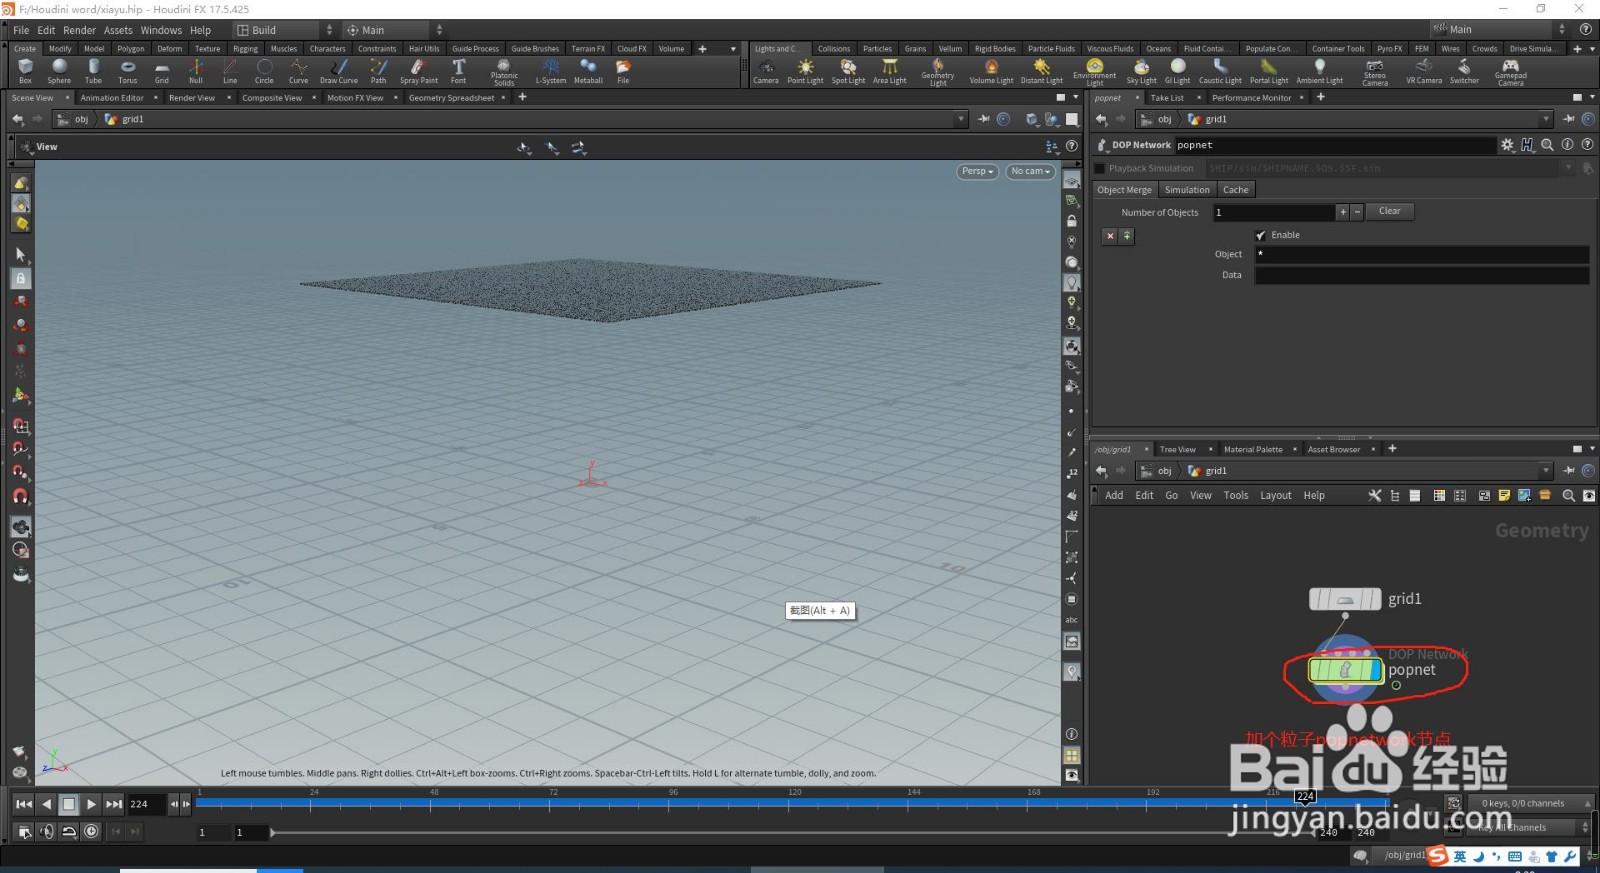Select the Box shelf tool
Viewport: 1600px width, 873px height.
point(25,70)
